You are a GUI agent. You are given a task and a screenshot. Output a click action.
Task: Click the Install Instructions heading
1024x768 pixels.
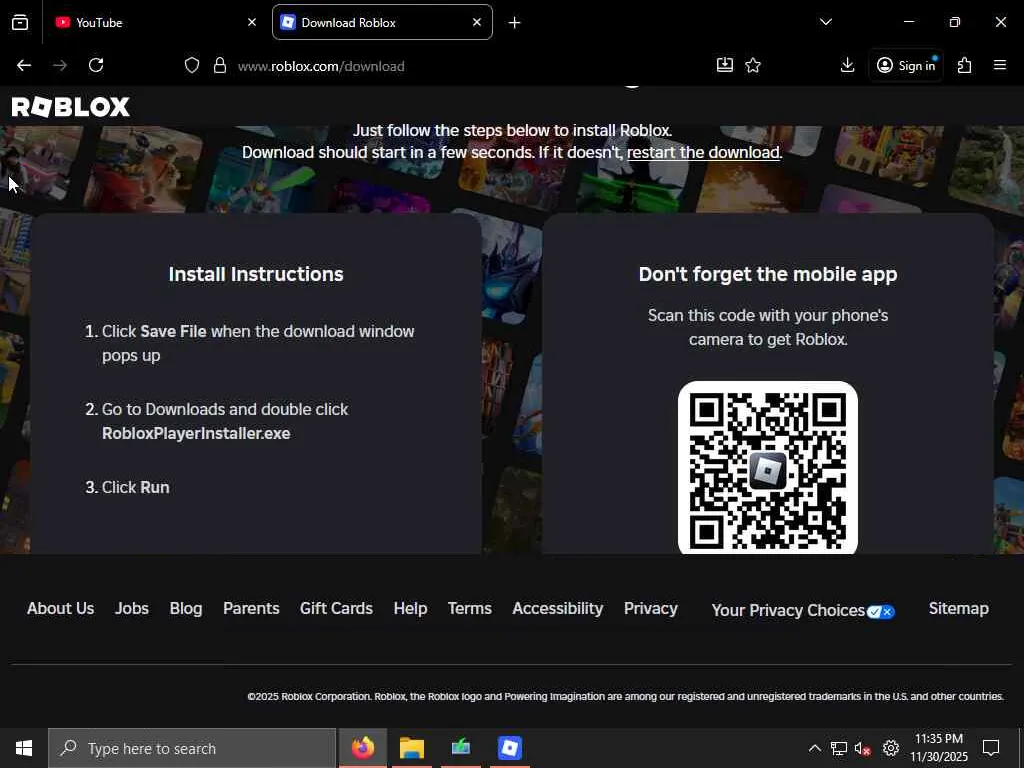click(x=256, y=274)
